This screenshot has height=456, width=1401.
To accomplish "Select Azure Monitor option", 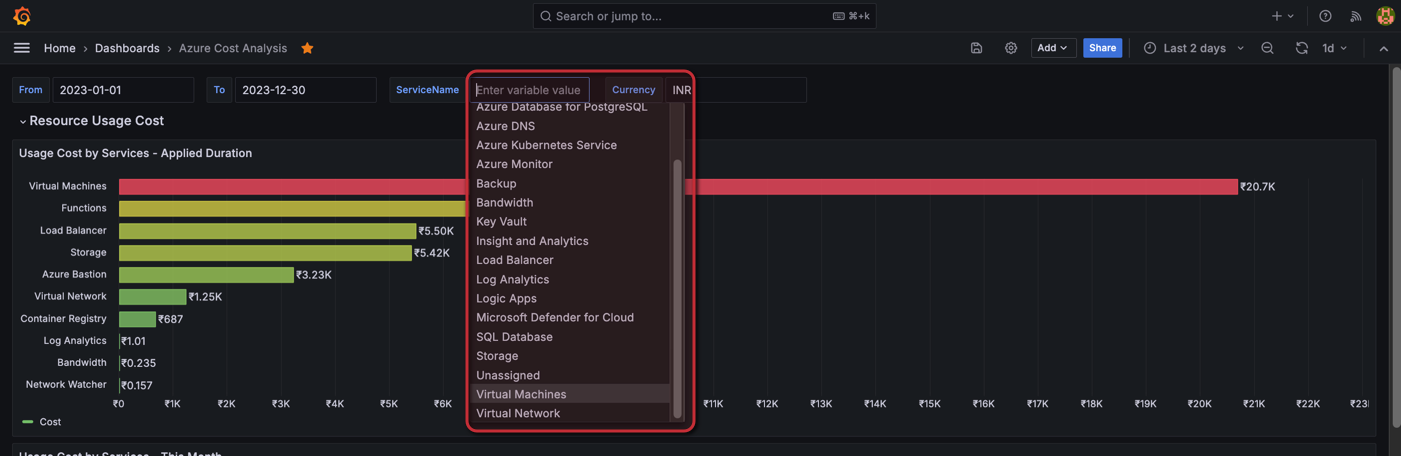I will pyautogui.click(x=570, y=164).
